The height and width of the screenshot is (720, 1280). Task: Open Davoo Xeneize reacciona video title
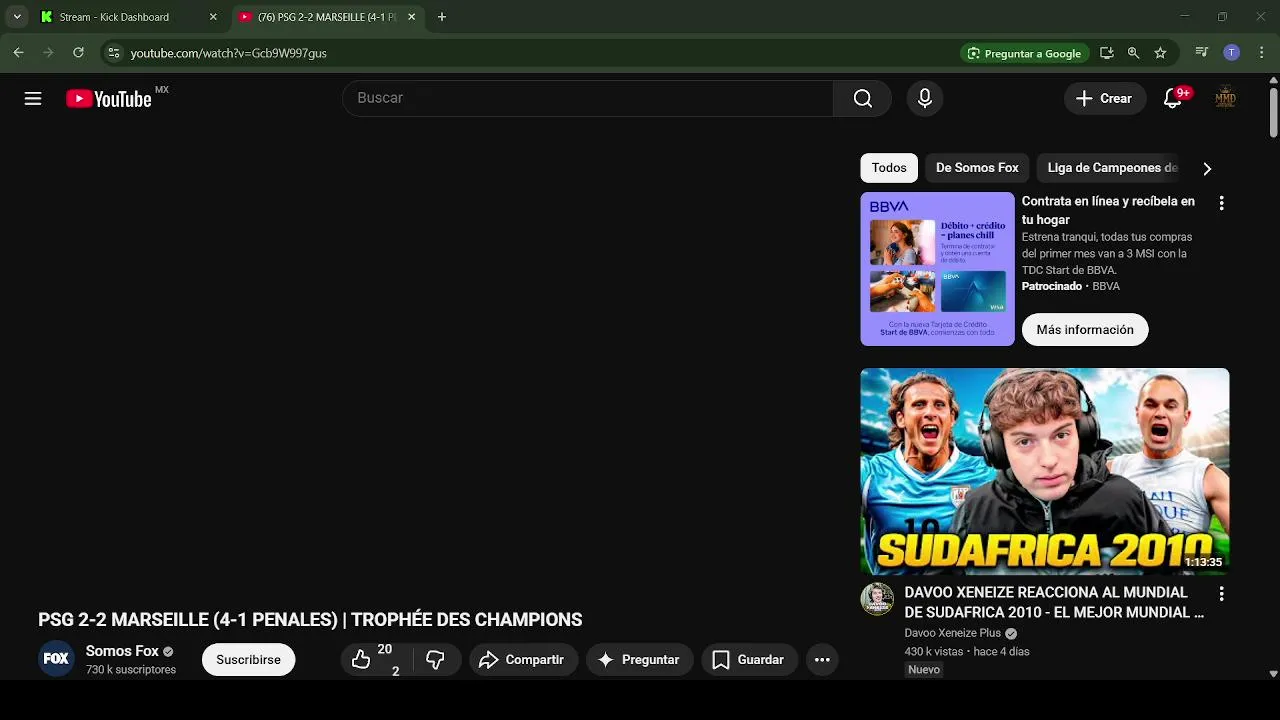tap(1054, 602)
